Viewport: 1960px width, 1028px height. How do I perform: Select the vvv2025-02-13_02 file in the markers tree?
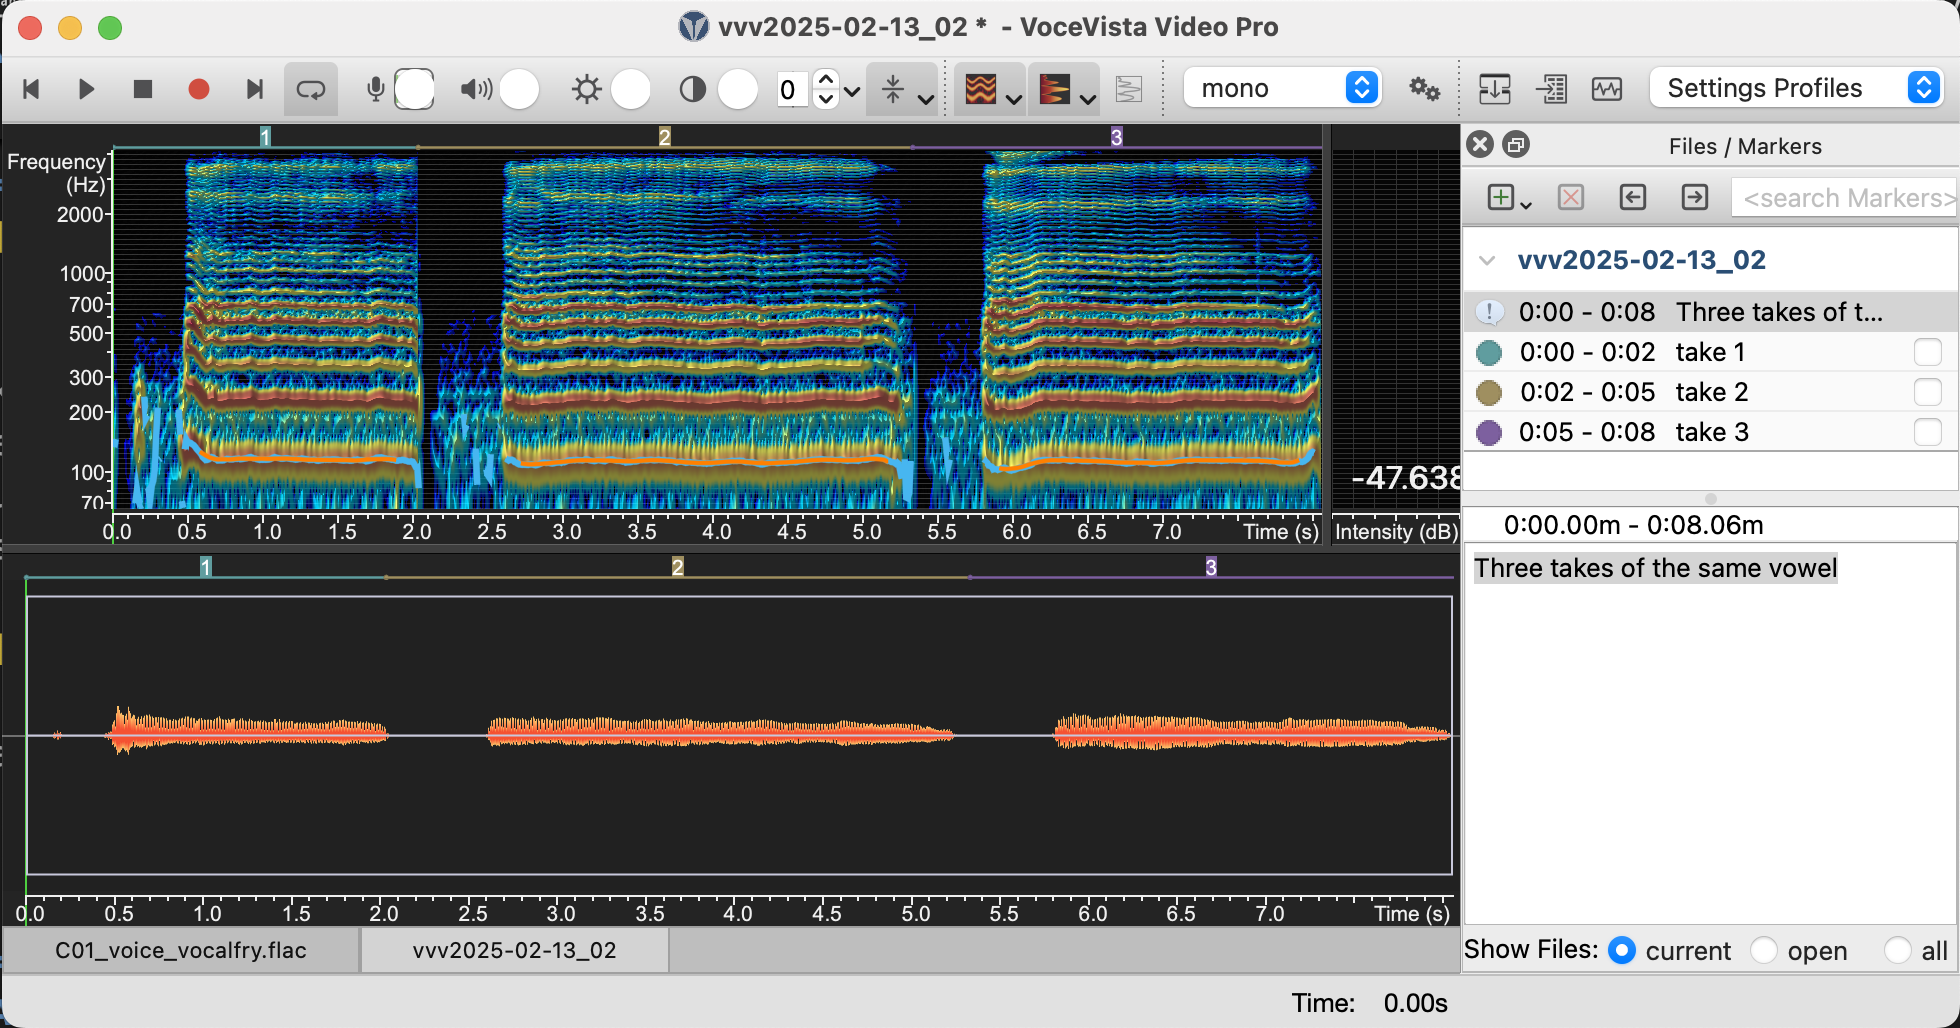click(1641, 260)
